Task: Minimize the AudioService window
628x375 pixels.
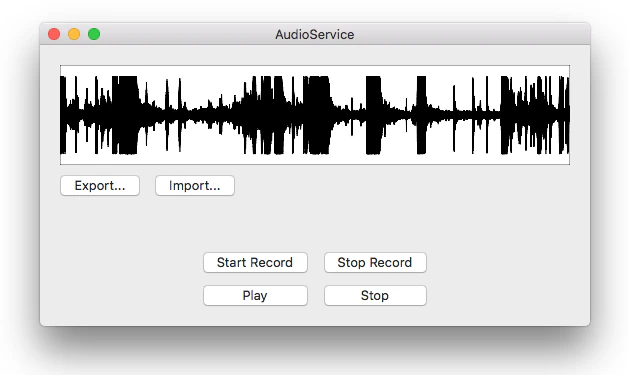Action: pyautogui.click(x=74, y=34)
